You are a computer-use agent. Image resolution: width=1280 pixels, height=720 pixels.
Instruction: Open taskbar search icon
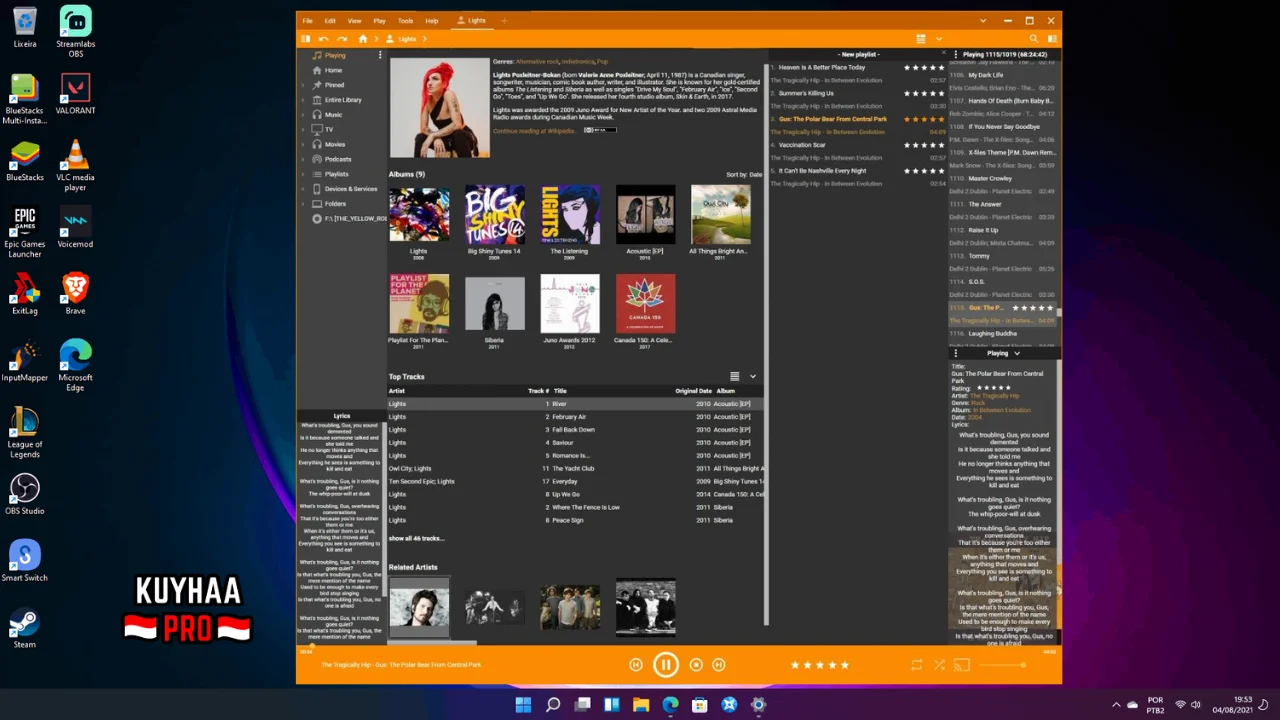pos(553,705)
